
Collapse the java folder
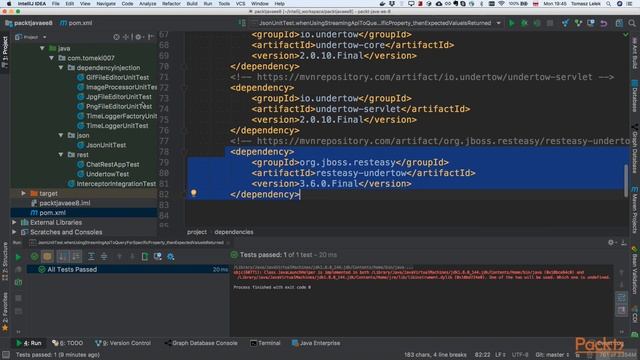pos(42,48)
